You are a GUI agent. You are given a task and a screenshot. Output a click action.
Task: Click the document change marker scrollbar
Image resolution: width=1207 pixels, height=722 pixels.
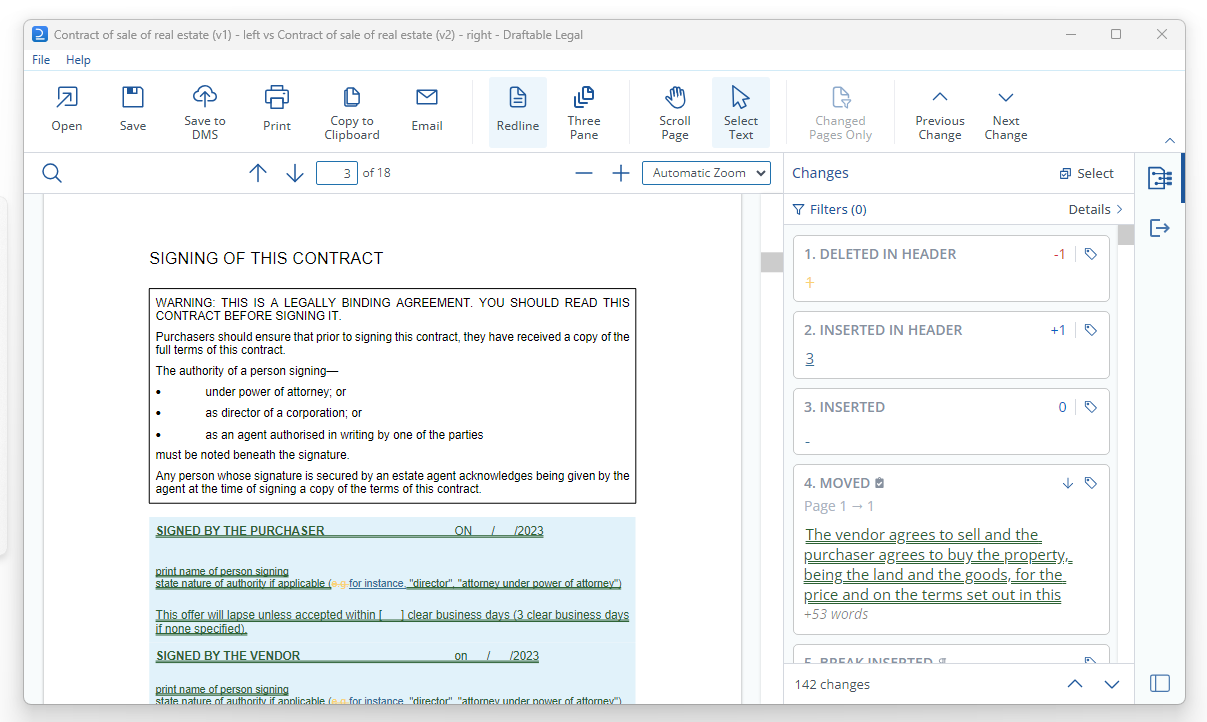[772, 262]
